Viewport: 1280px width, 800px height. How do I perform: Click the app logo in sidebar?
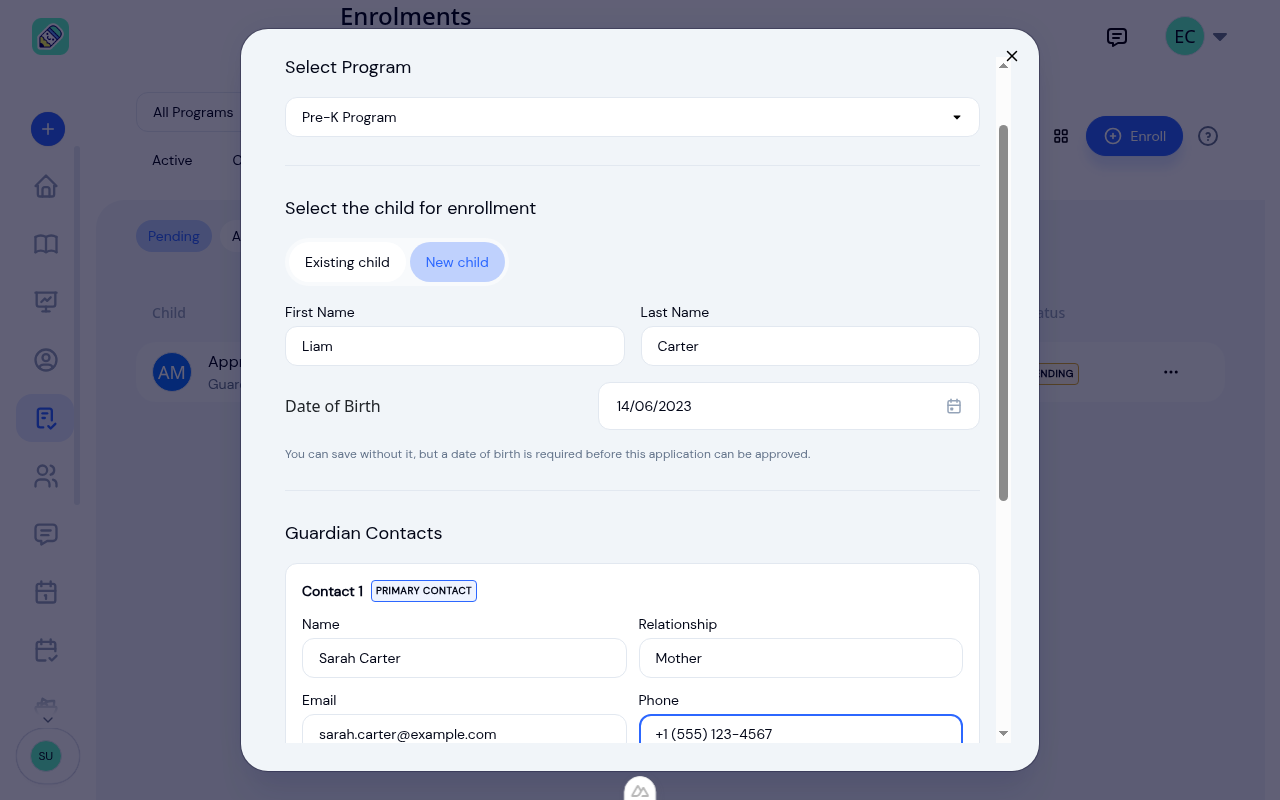[x=50, y=37]
